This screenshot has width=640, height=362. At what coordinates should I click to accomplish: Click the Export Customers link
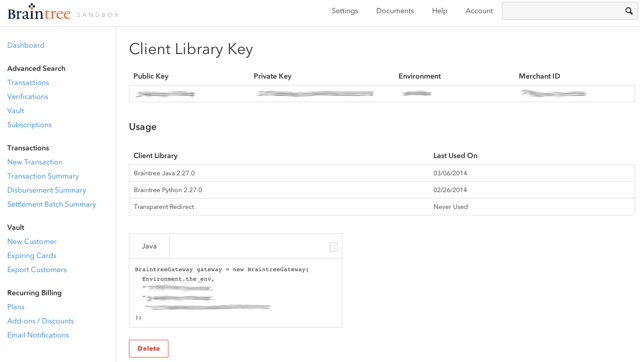tap(37, 270)
